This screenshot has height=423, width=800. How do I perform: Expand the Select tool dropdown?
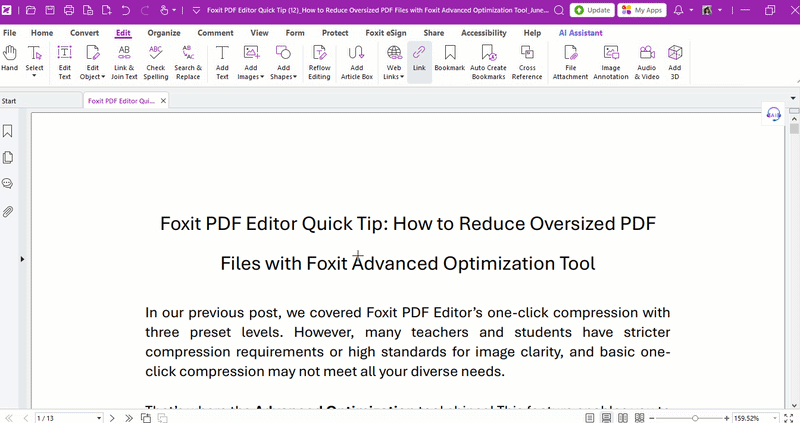34,76
